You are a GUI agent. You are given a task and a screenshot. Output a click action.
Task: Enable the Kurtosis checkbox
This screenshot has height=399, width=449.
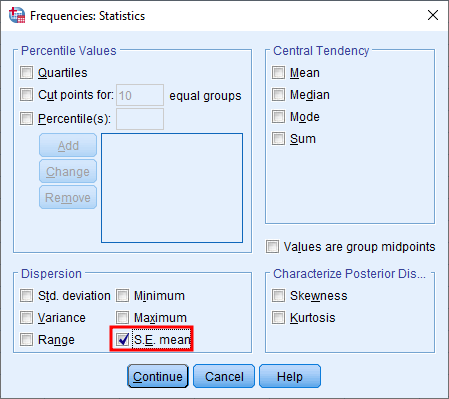coord(278,317)
